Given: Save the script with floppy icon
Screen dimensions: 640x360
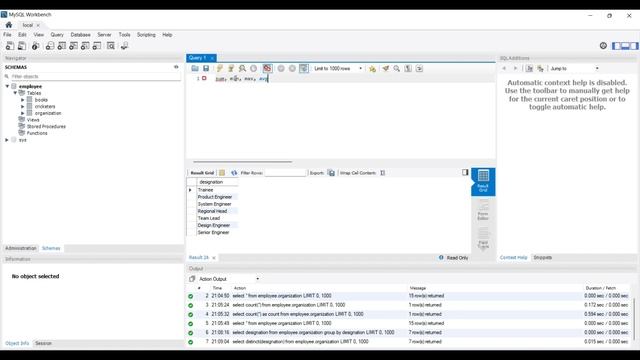Looking at the screenshot, I should point(206,69).
